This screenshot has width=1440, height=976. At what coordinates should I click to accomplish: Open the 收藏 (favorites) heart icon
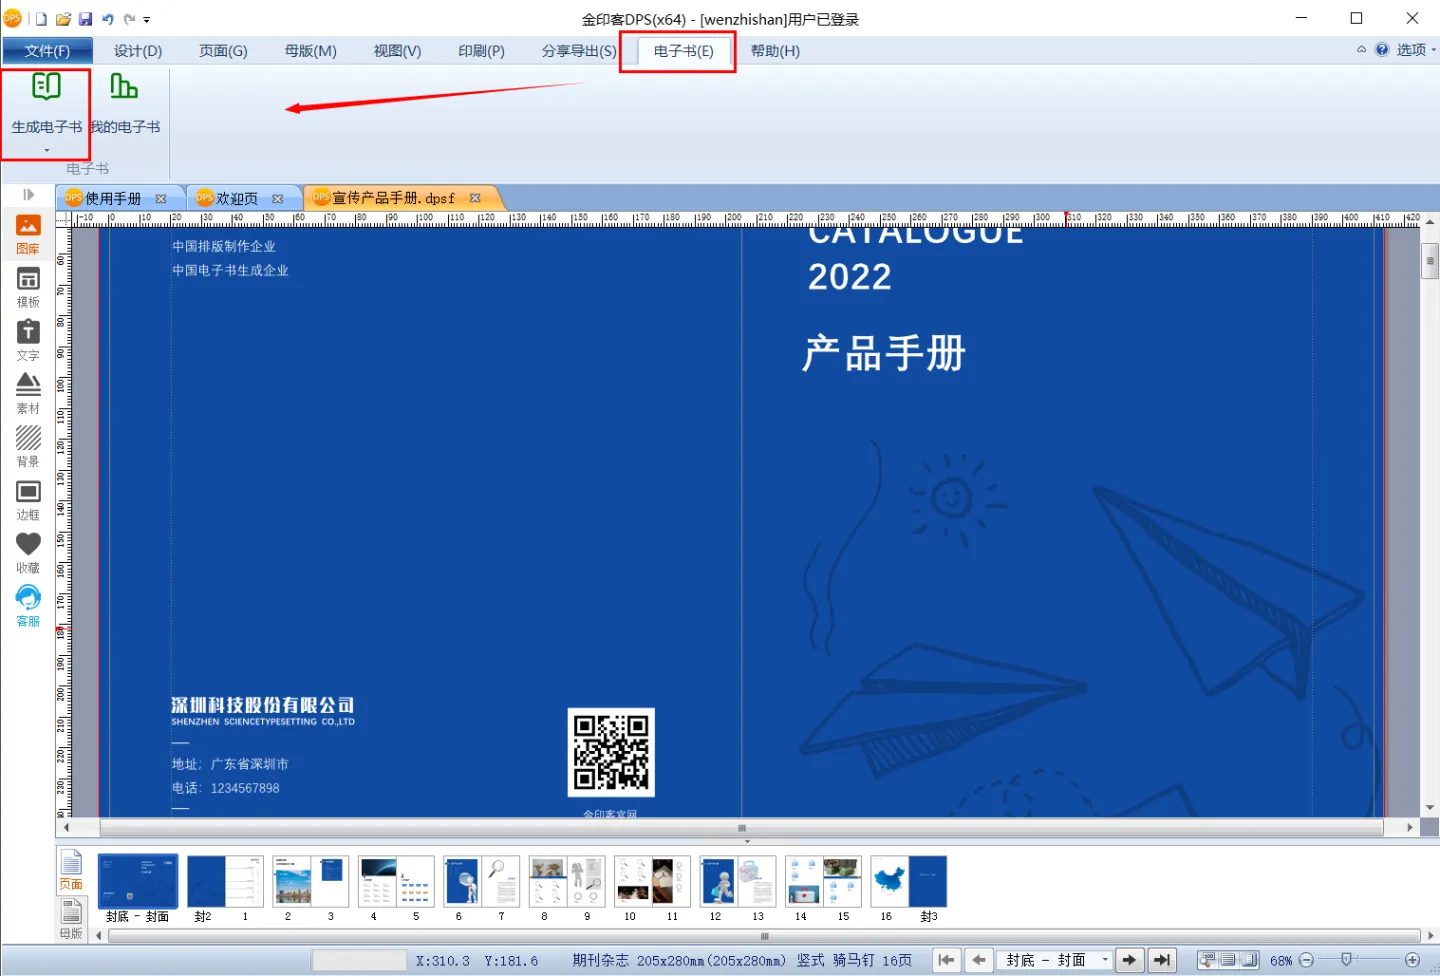click(28, 553)
